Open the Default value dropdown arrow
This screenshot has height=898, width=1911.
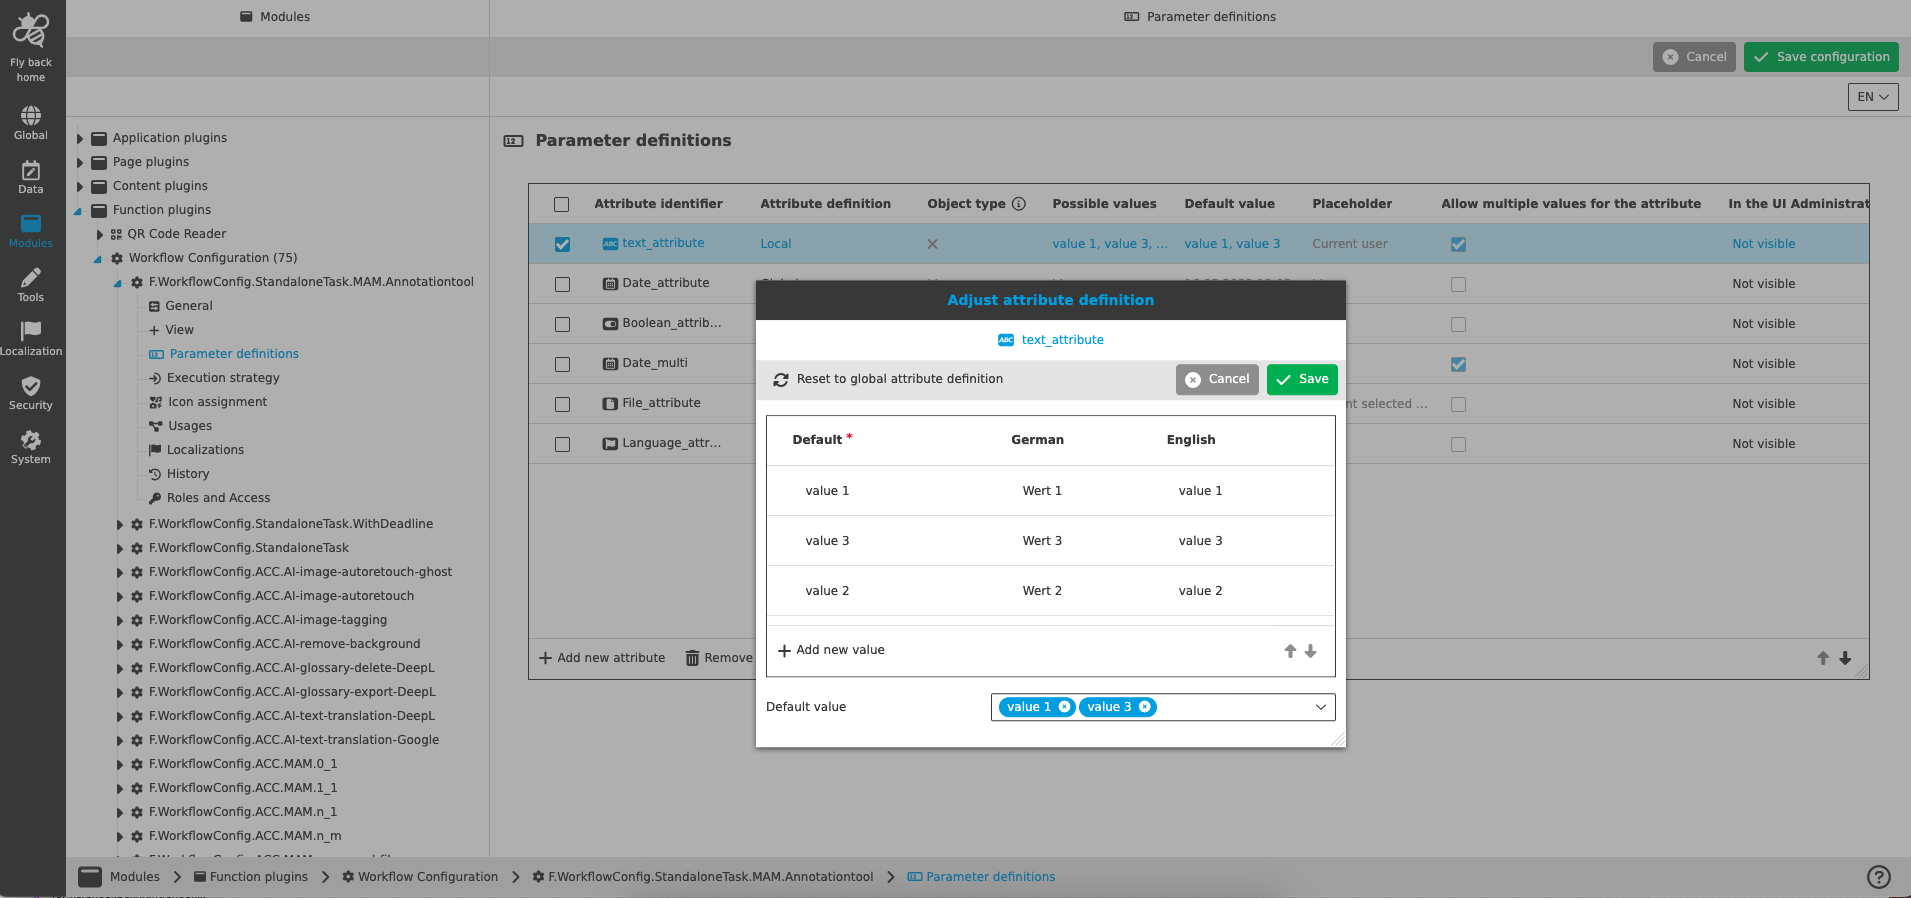pyautogui.click(x=1320, y=707)
